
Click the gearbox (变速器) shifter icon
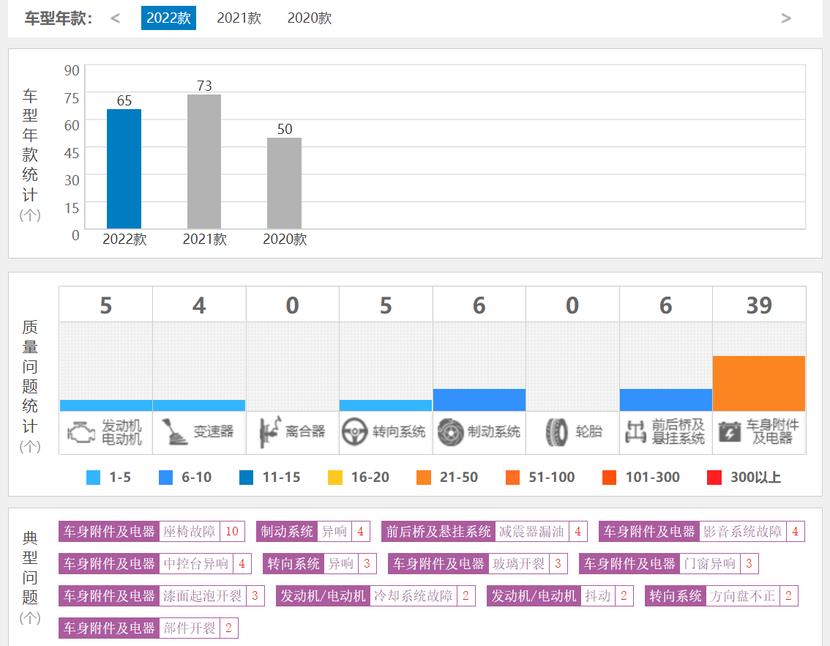[x=175, y=432]
